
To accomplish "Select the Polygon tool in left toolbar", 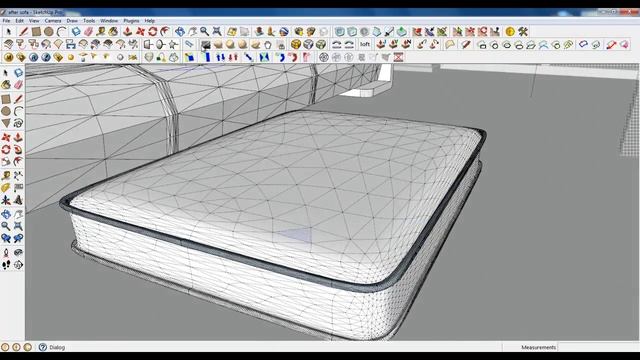I will coord(6,123).
